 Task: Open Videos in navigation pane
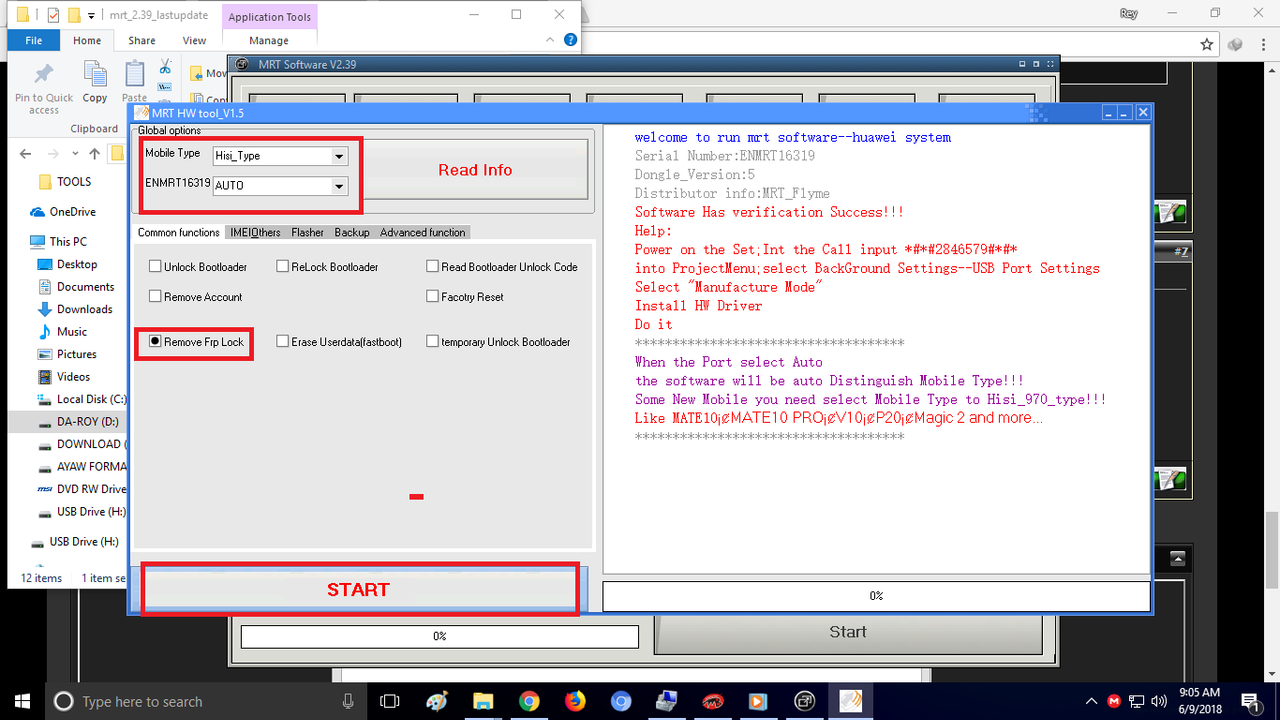click(74, 377)
